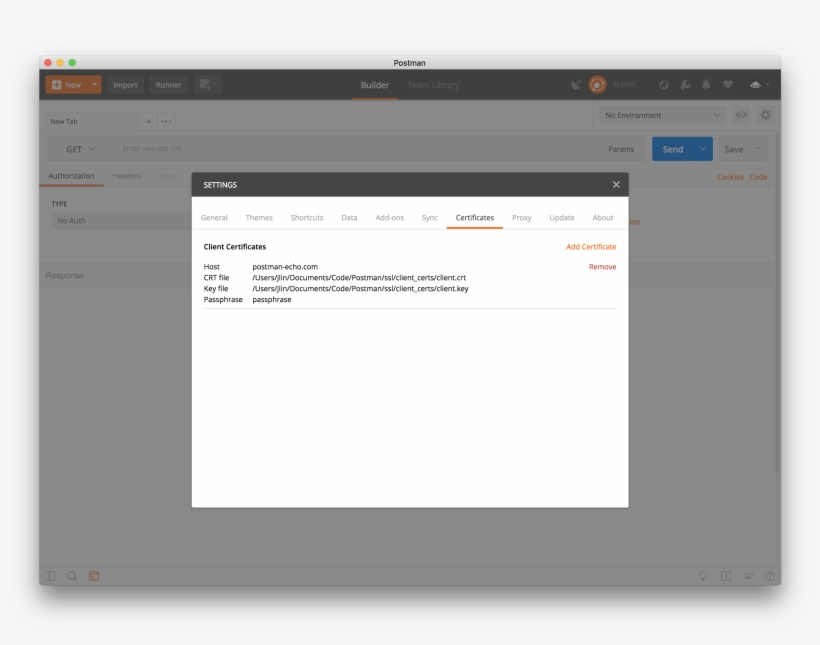
Task: Open the No Environment dropdown
Action: [x=662, y=115]
